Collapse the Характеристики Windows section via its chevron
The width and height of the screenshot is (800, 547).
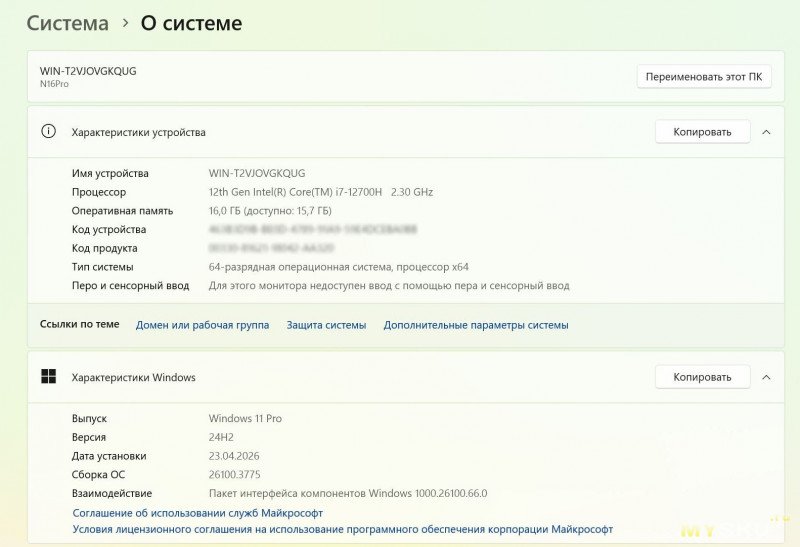tap(766, 377)
